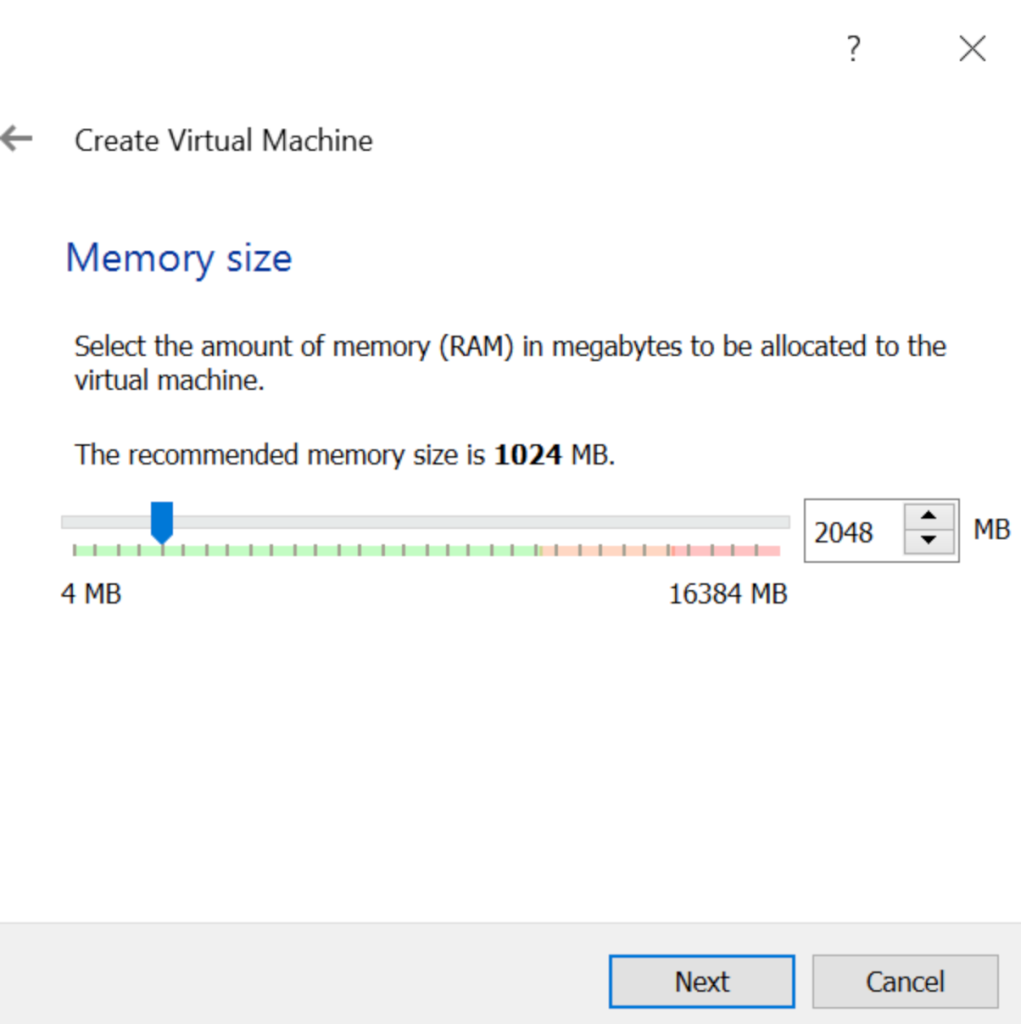The height and width of the screenshot is (1024, 1021).
Task: Click into the 2048 memory value field
Action: point(850,532)
